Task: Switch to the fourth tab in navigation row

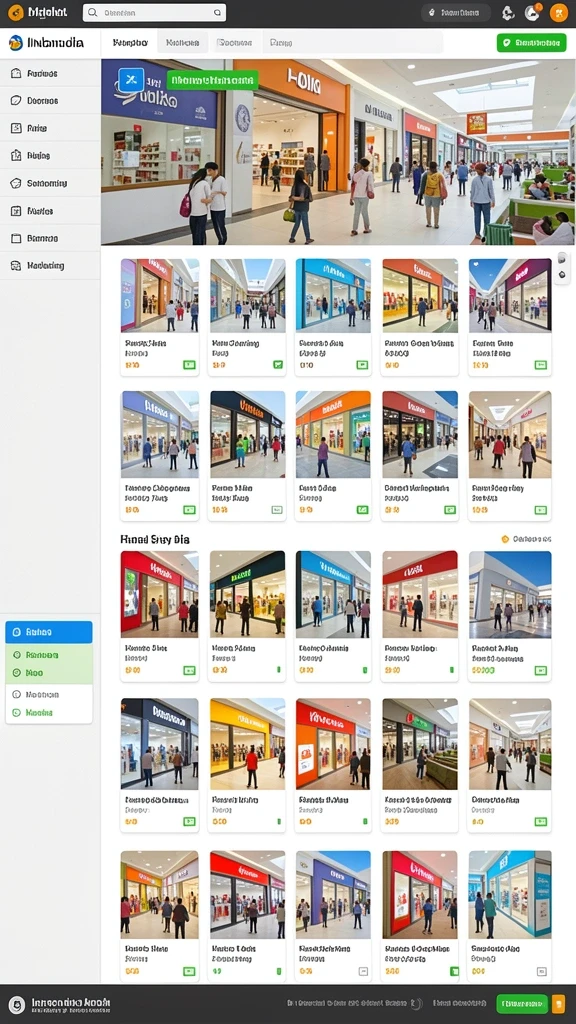Action: click(x=281, y=42)
